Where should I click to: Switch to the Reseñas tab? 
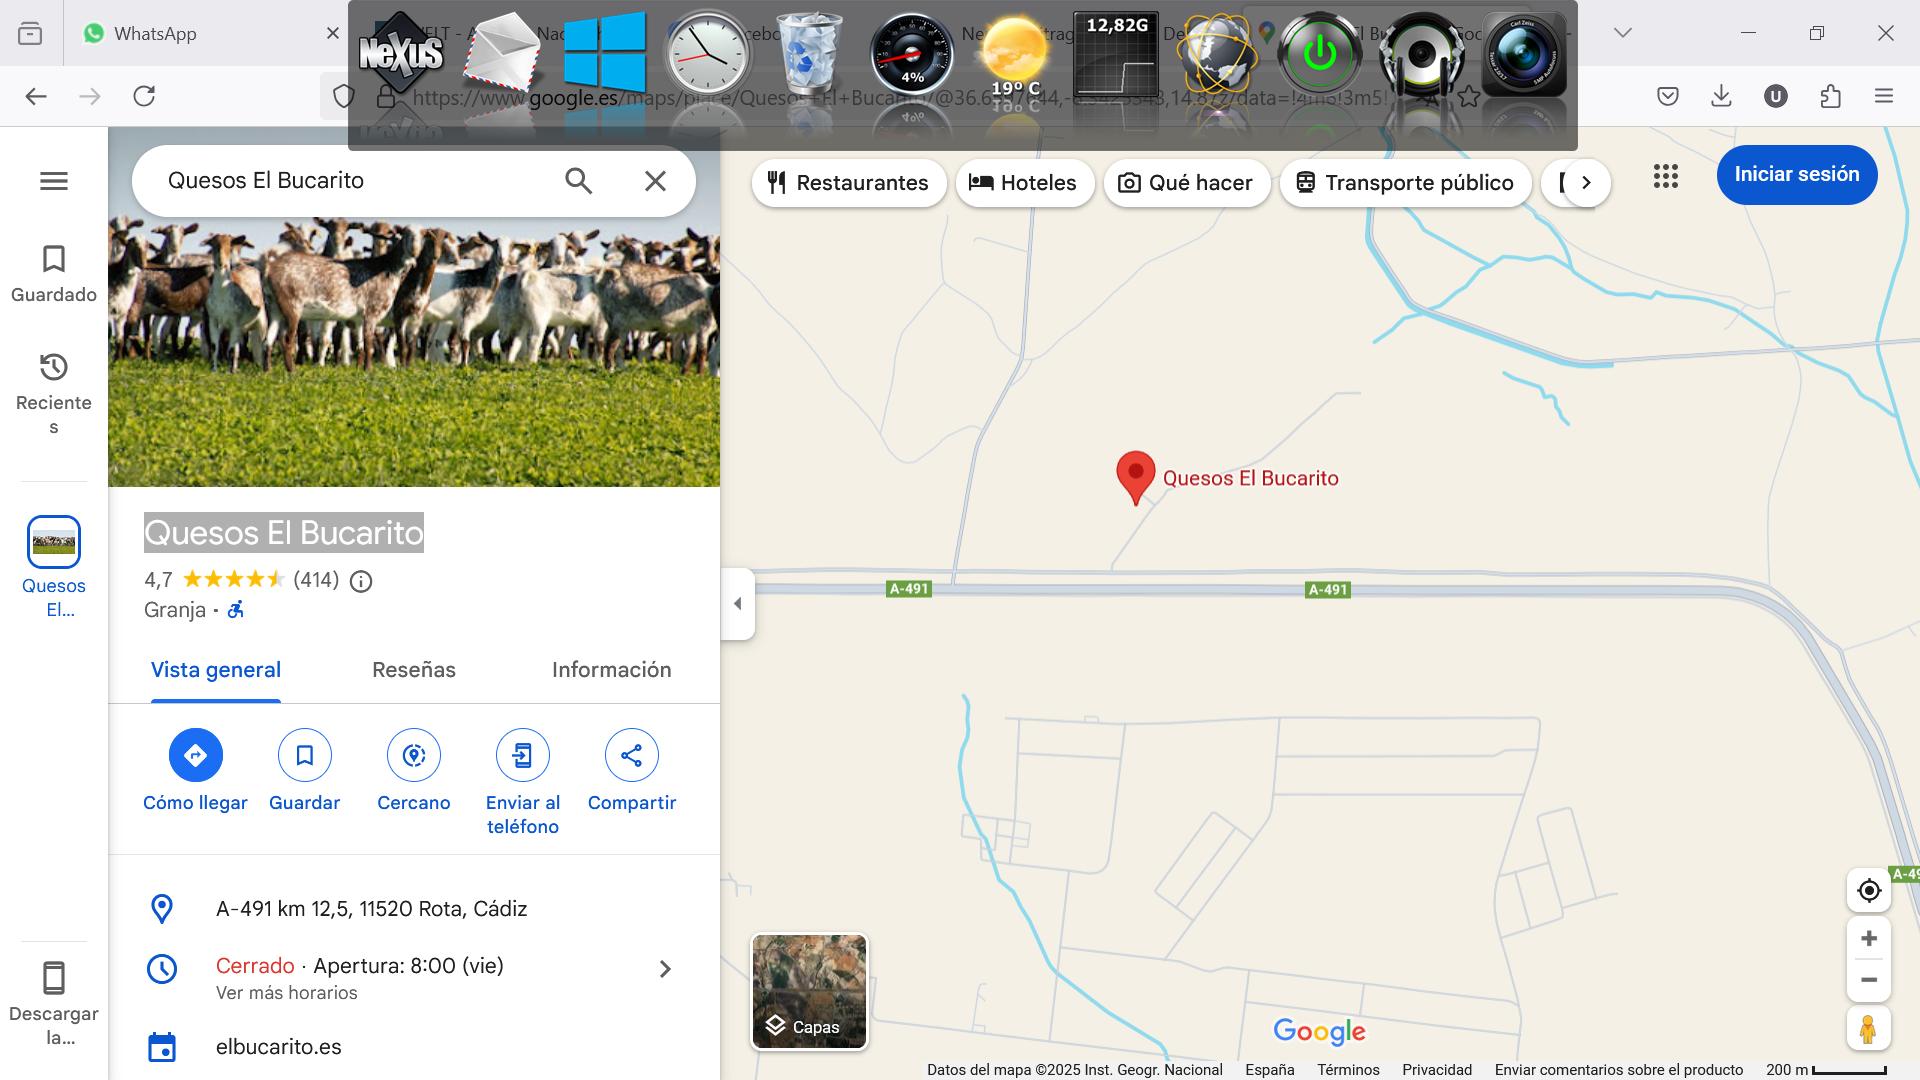(x=413, y=670)
